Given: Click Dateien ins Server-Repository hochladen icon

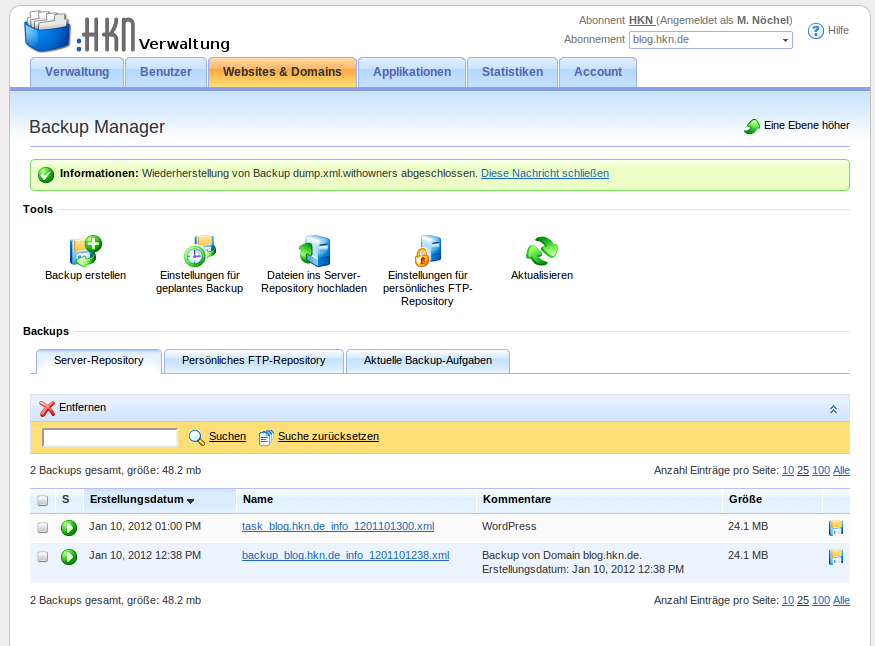Looking at the screenshot, I should 314,250.
